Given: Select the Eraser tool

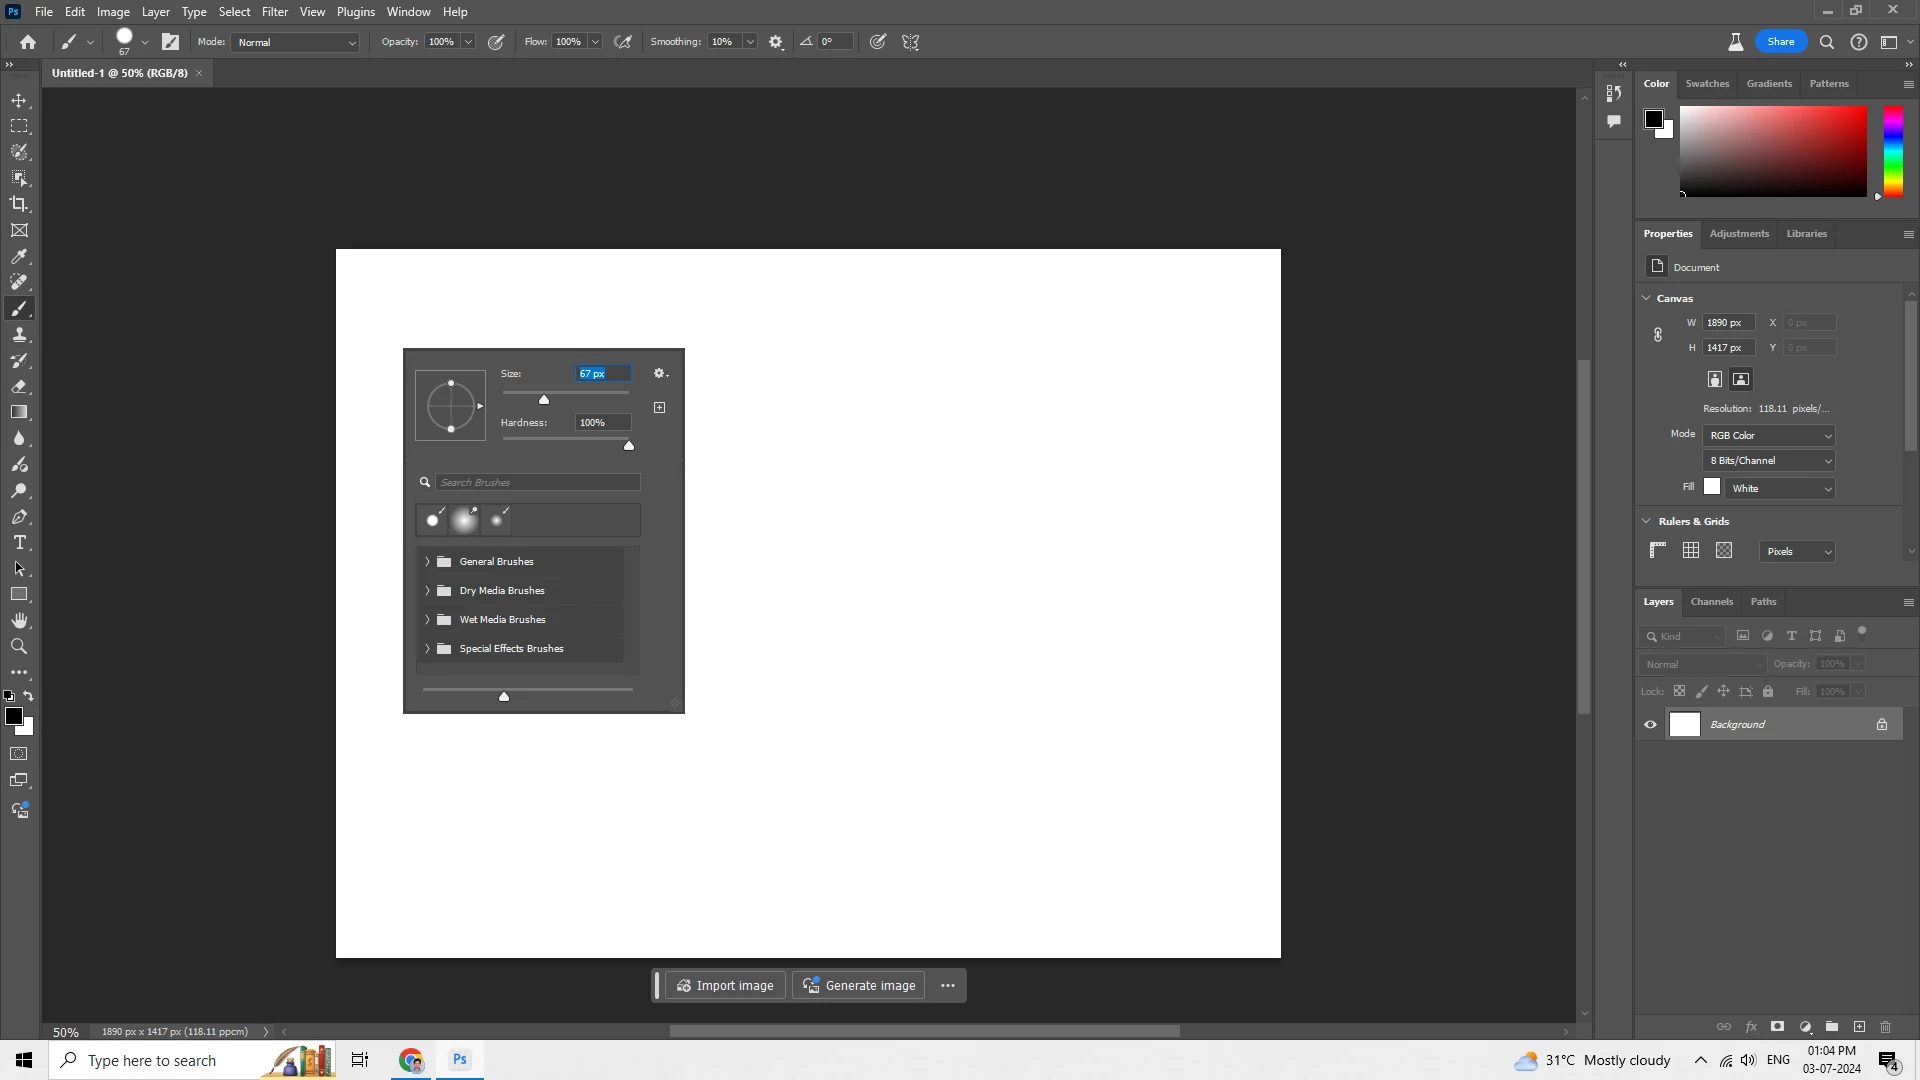Looking at the screenshot, I should pyautogui.click(x=19, y=386).
